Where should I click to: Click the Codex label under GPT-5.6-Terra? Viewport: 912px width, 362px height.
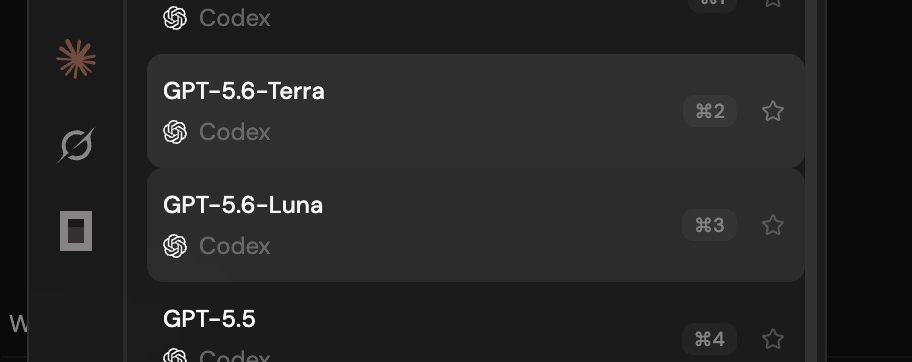click(x=235, y=132)
